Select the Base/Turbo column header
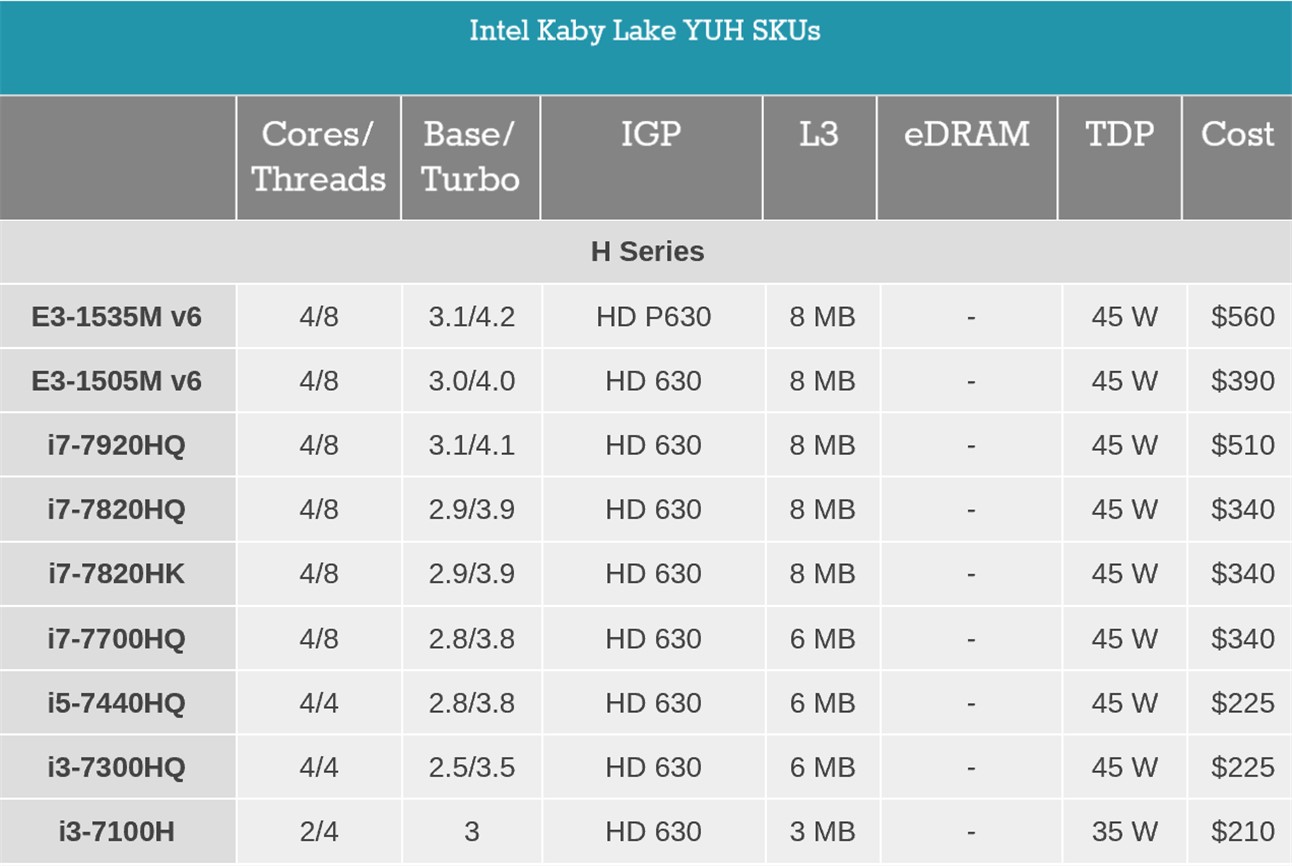This screenshot has height=866, width=1292. 470,157
